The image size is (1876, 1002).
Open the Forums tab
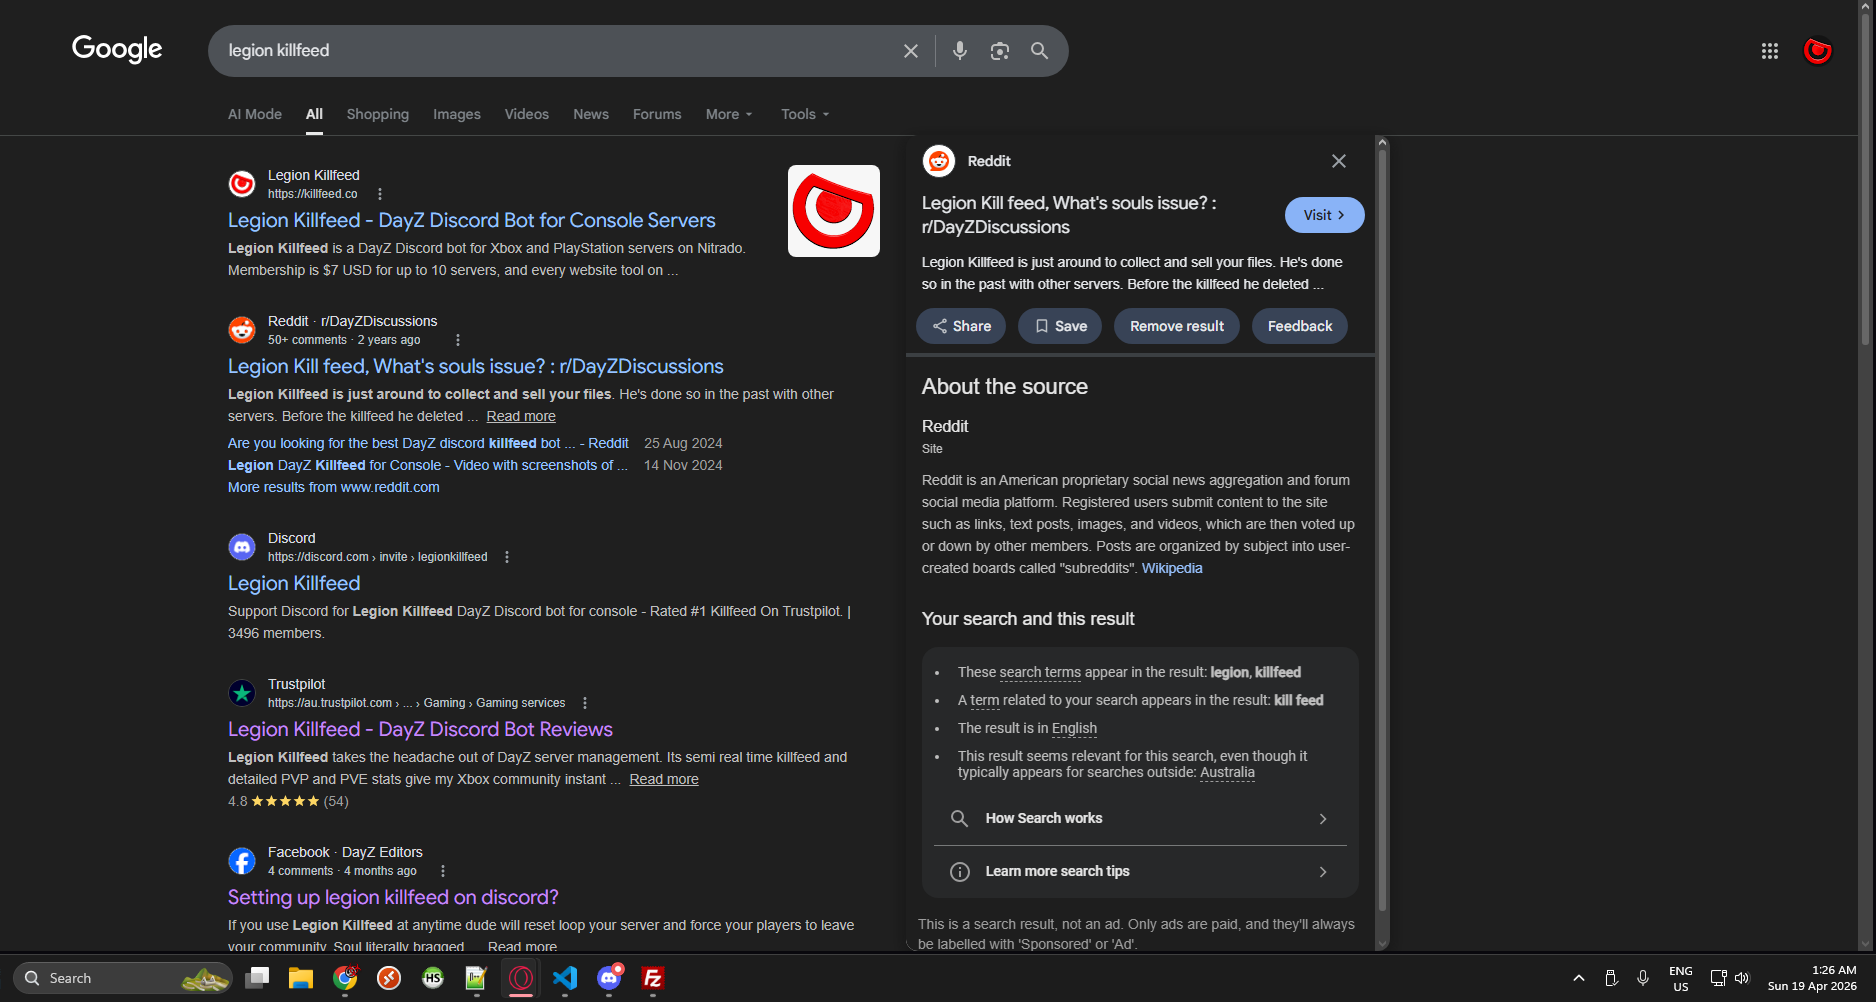click(657, 114)
